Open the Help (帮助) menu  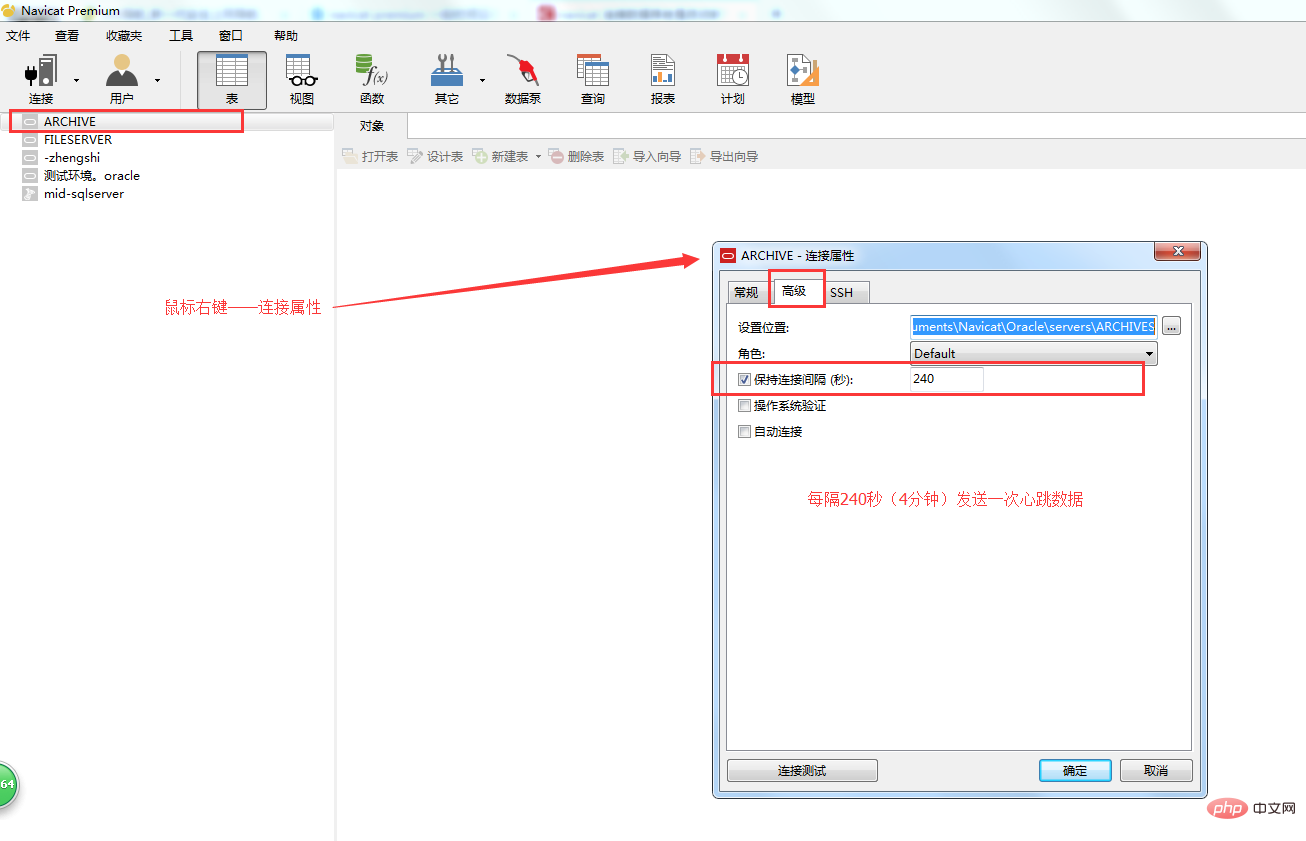pos(286,35)
